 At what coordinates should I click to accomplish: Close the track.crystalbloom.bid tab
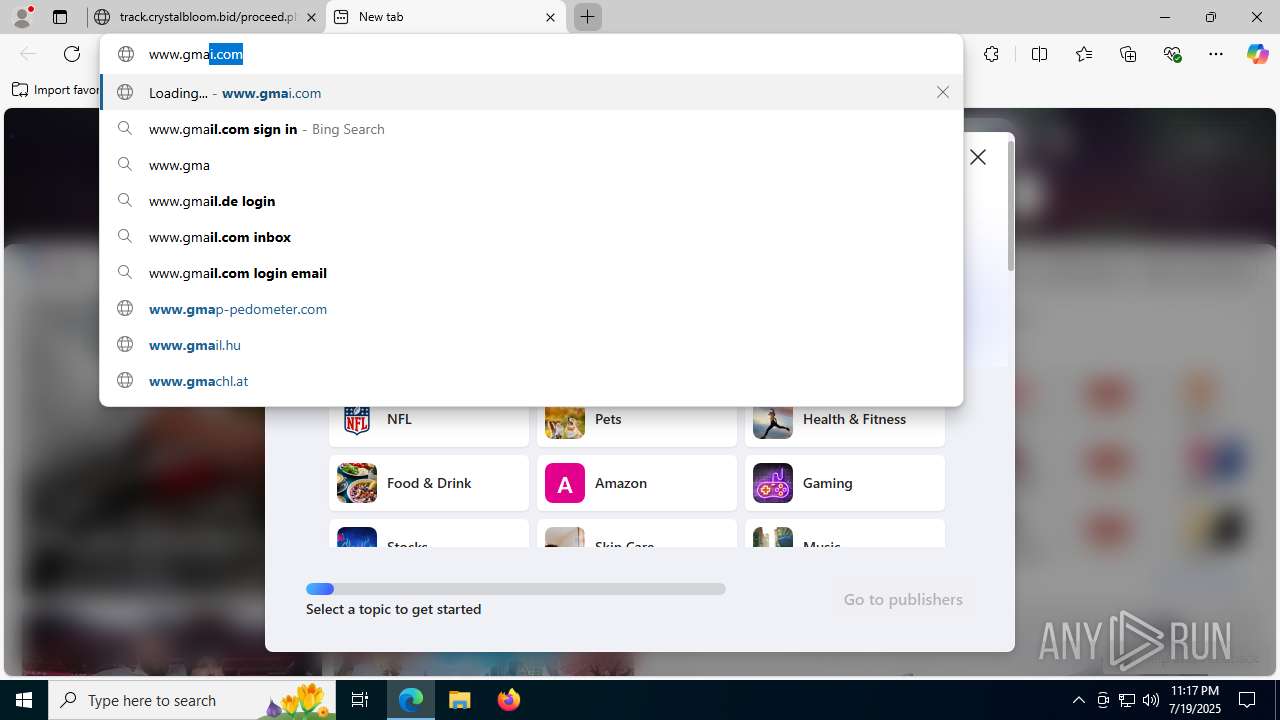(x=312, y=17)
